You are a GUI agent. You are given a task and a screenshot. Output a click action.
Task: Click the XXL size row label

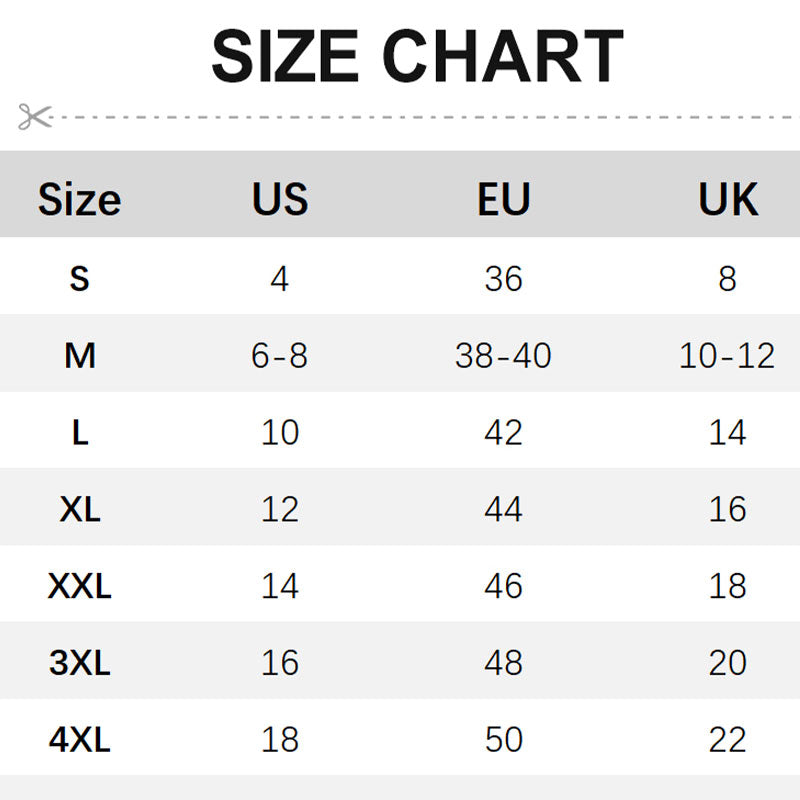point(80,586)
